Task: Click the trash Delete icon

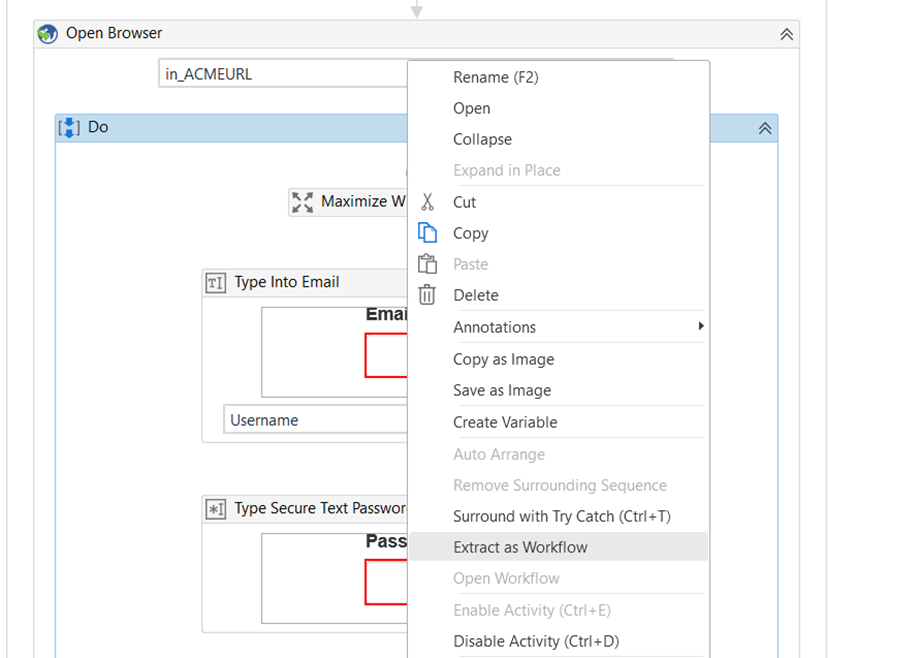Action: pyautogui.click(x=427, y=295)
